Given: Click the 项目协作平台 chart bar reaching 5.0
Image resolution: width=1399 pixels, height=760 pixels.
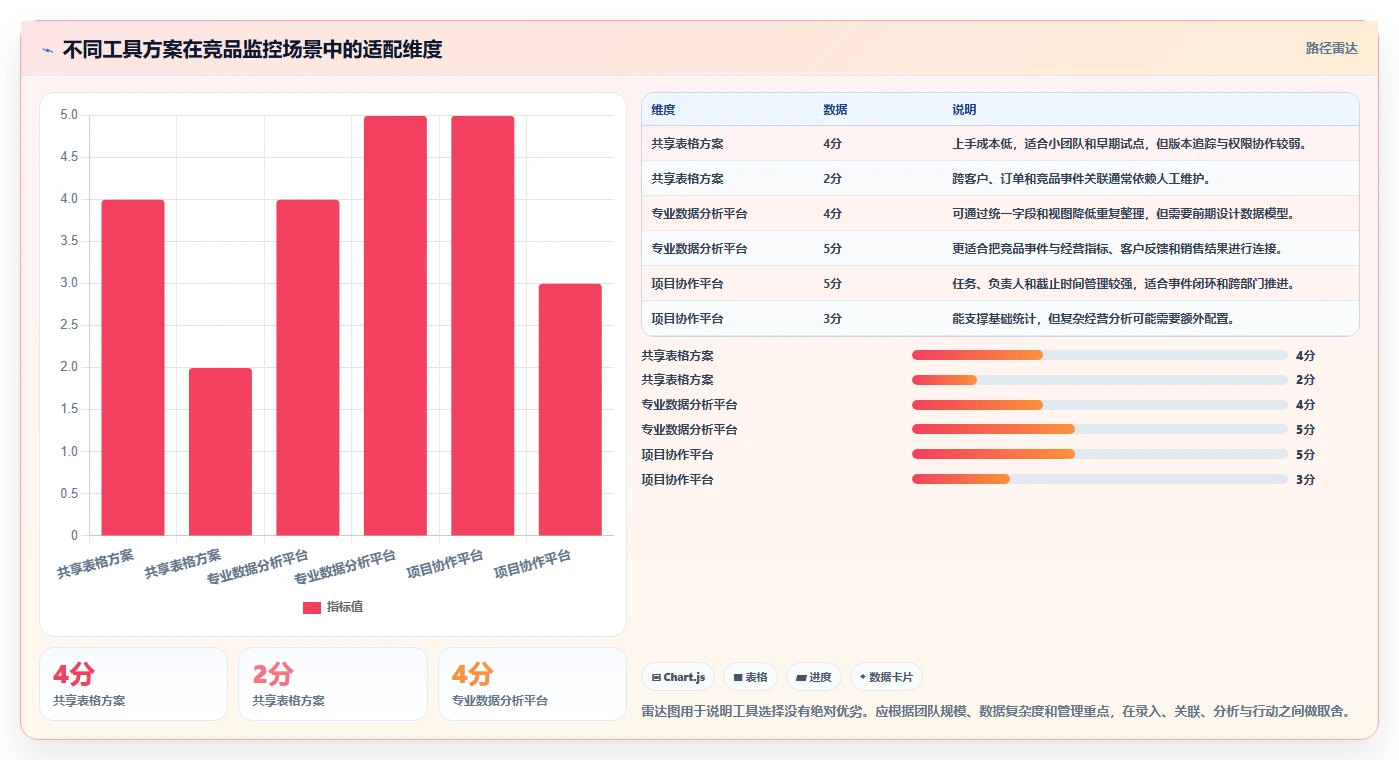Looking at the screenshot, I should pyautogui.click(x=483, y=326).
